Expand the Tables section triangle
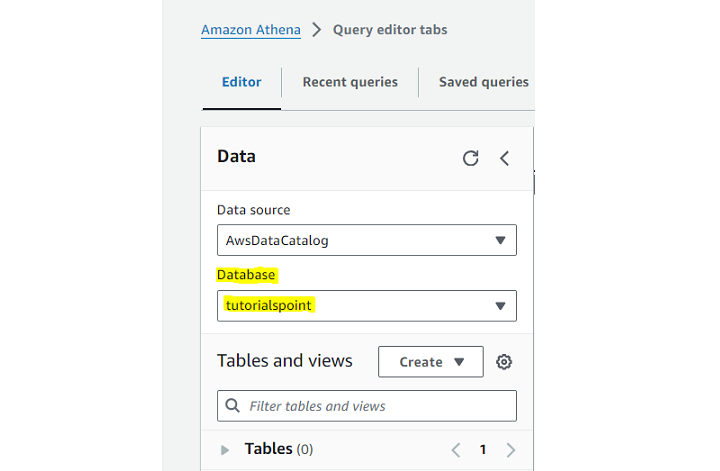720x471 pixels. point(225,450)
